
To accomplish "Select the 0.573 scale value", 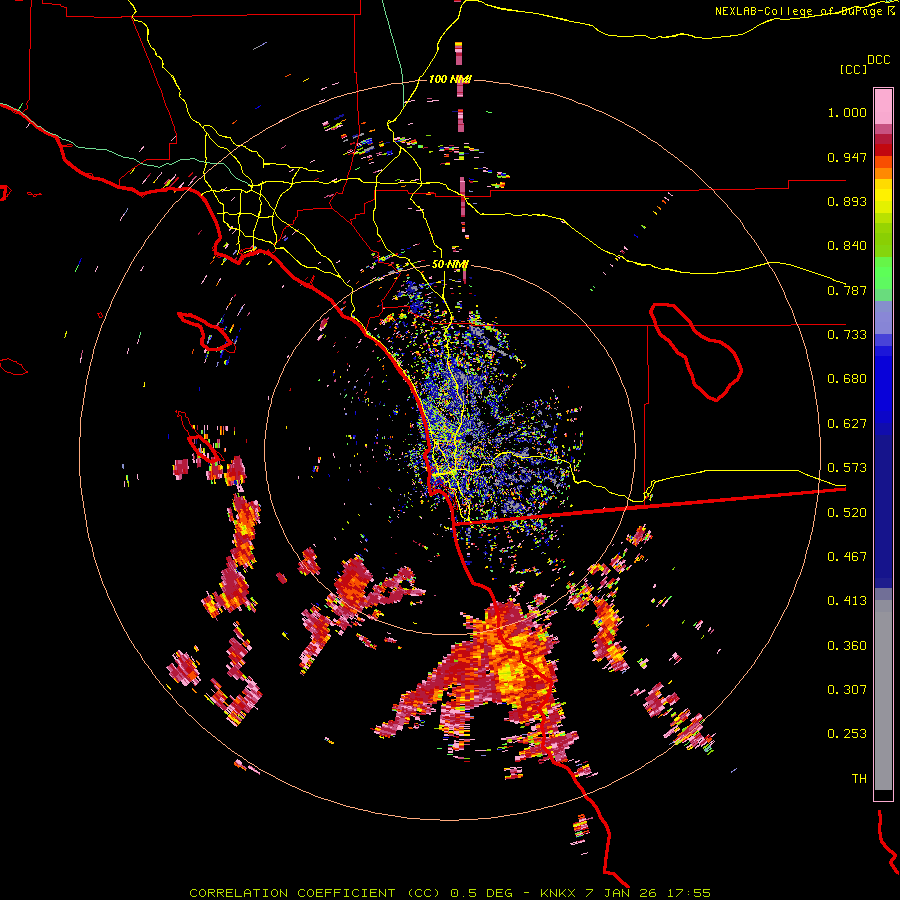I will pos(847,468).
